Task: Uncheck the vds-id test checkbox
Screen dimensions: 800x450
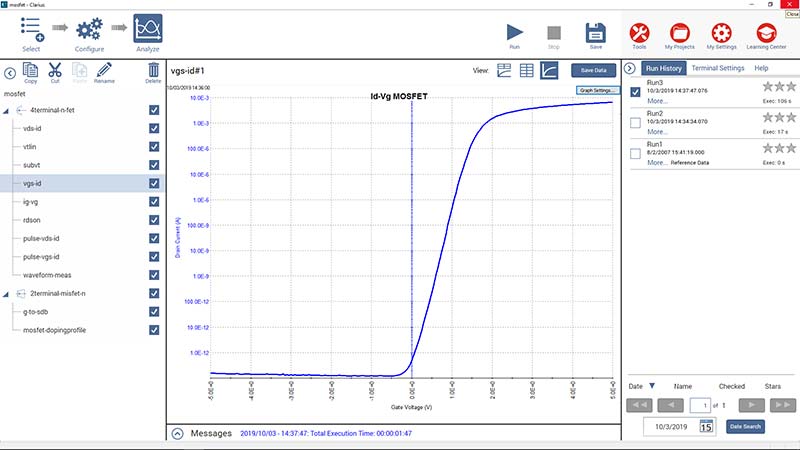Action: pyautogui.click(x=154, y=129)
